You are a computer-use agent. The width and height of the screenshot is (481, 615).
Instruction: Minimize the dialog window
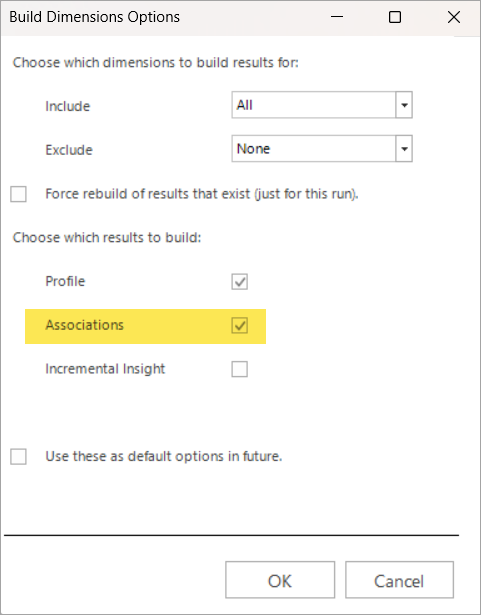pyautogui.click(x=337, y=17)
